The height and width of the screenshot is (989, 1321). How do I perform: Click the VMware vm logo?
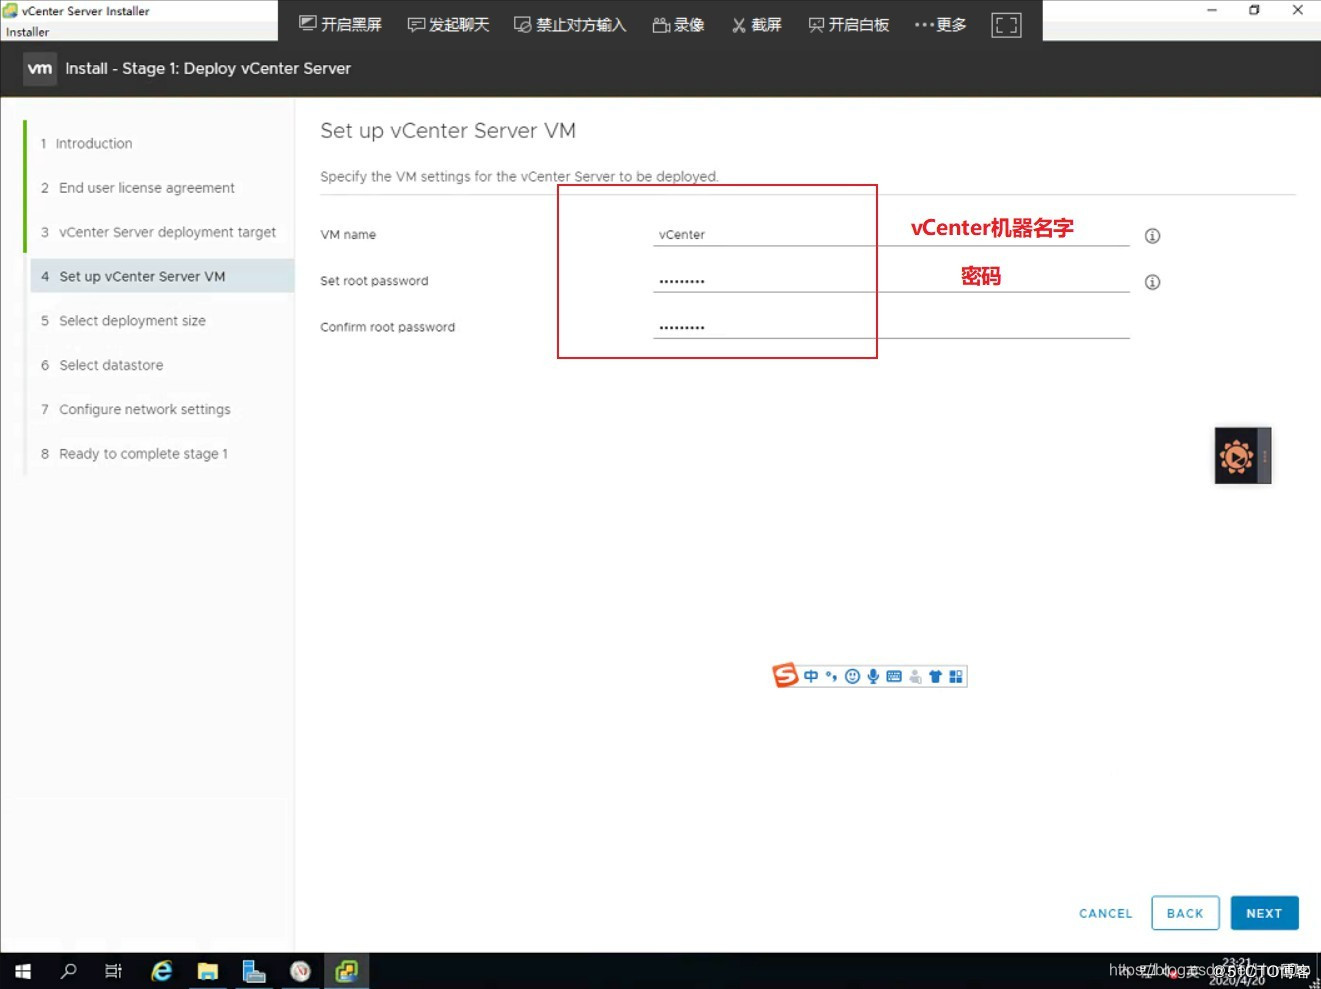(40, 68)
